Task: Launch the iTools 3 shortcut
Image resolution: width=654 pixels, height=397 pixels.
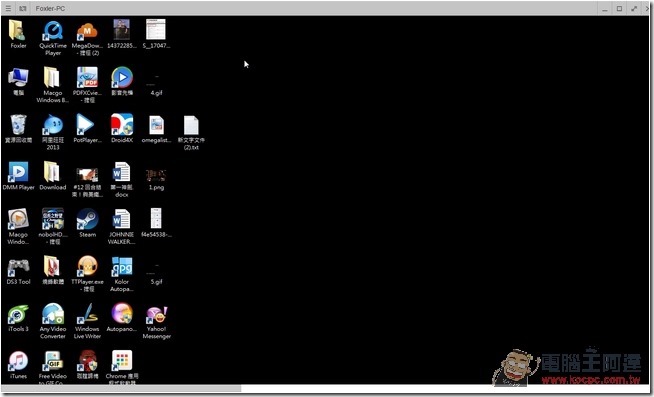Action: 18,314
